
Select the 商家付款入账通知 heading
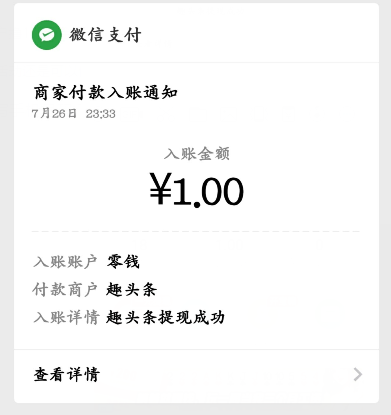(x=105, y=92)
